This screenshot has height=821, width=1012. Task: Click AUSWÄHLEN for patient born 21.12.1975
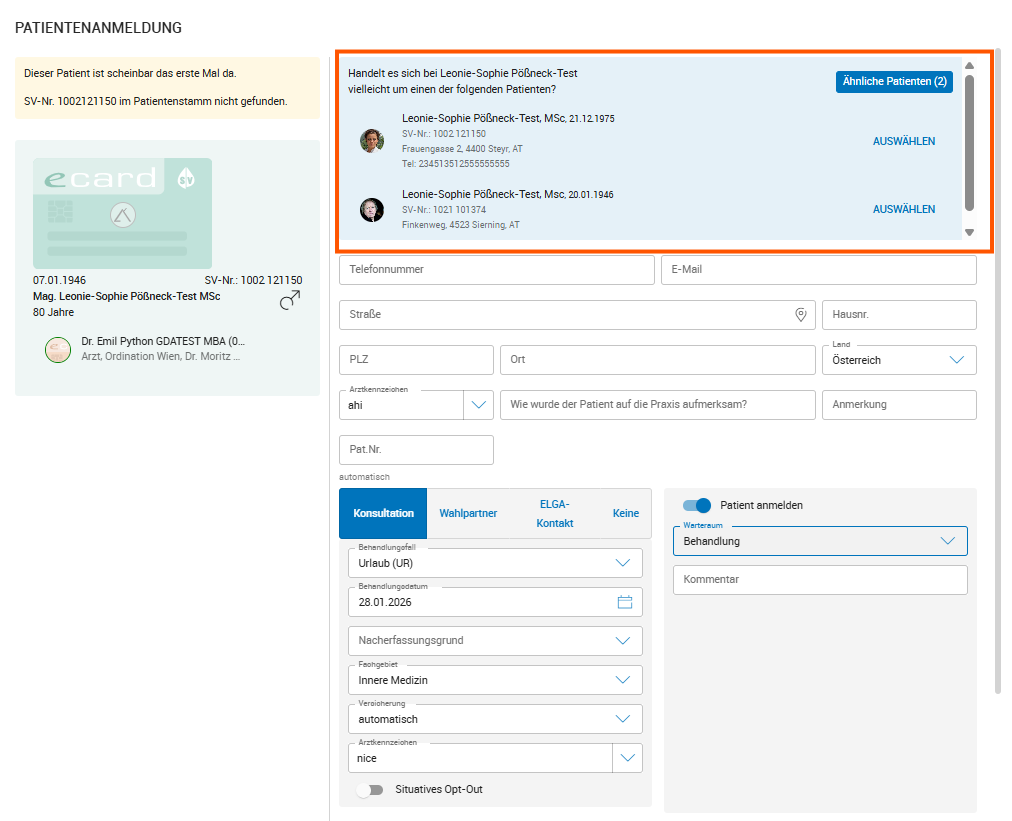[904, 141]
